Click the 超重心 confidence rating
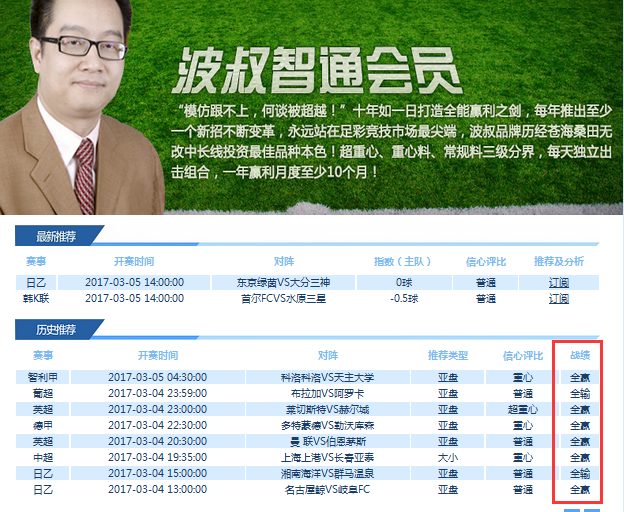Viewport: 624px width, 512px height. click(523, 409)
